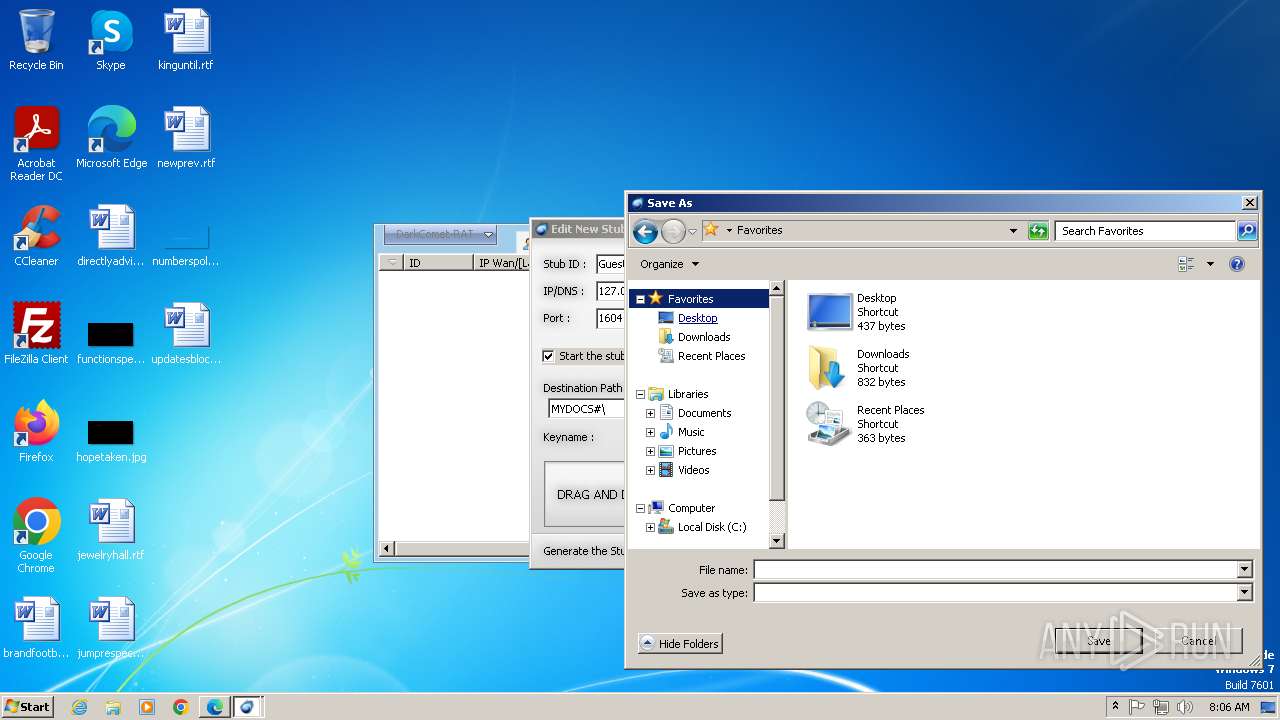Open the DarkComet-RAT dropdown menu
This screenshot has height=720, width=1280.
click(x=441, y=235)
